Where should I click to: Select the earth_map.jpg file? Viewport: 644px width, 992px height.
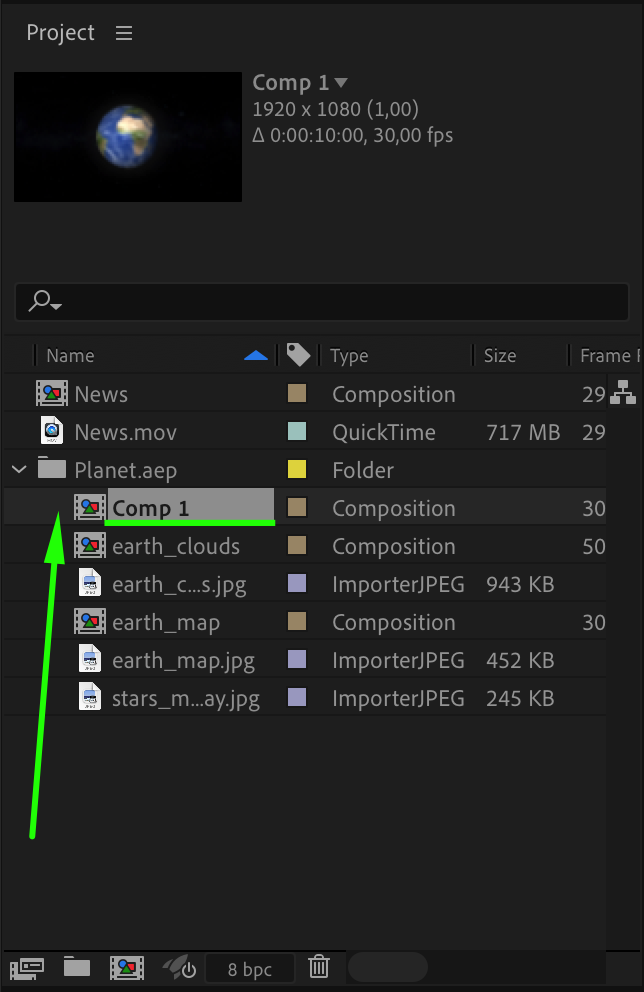coord(183,660)
